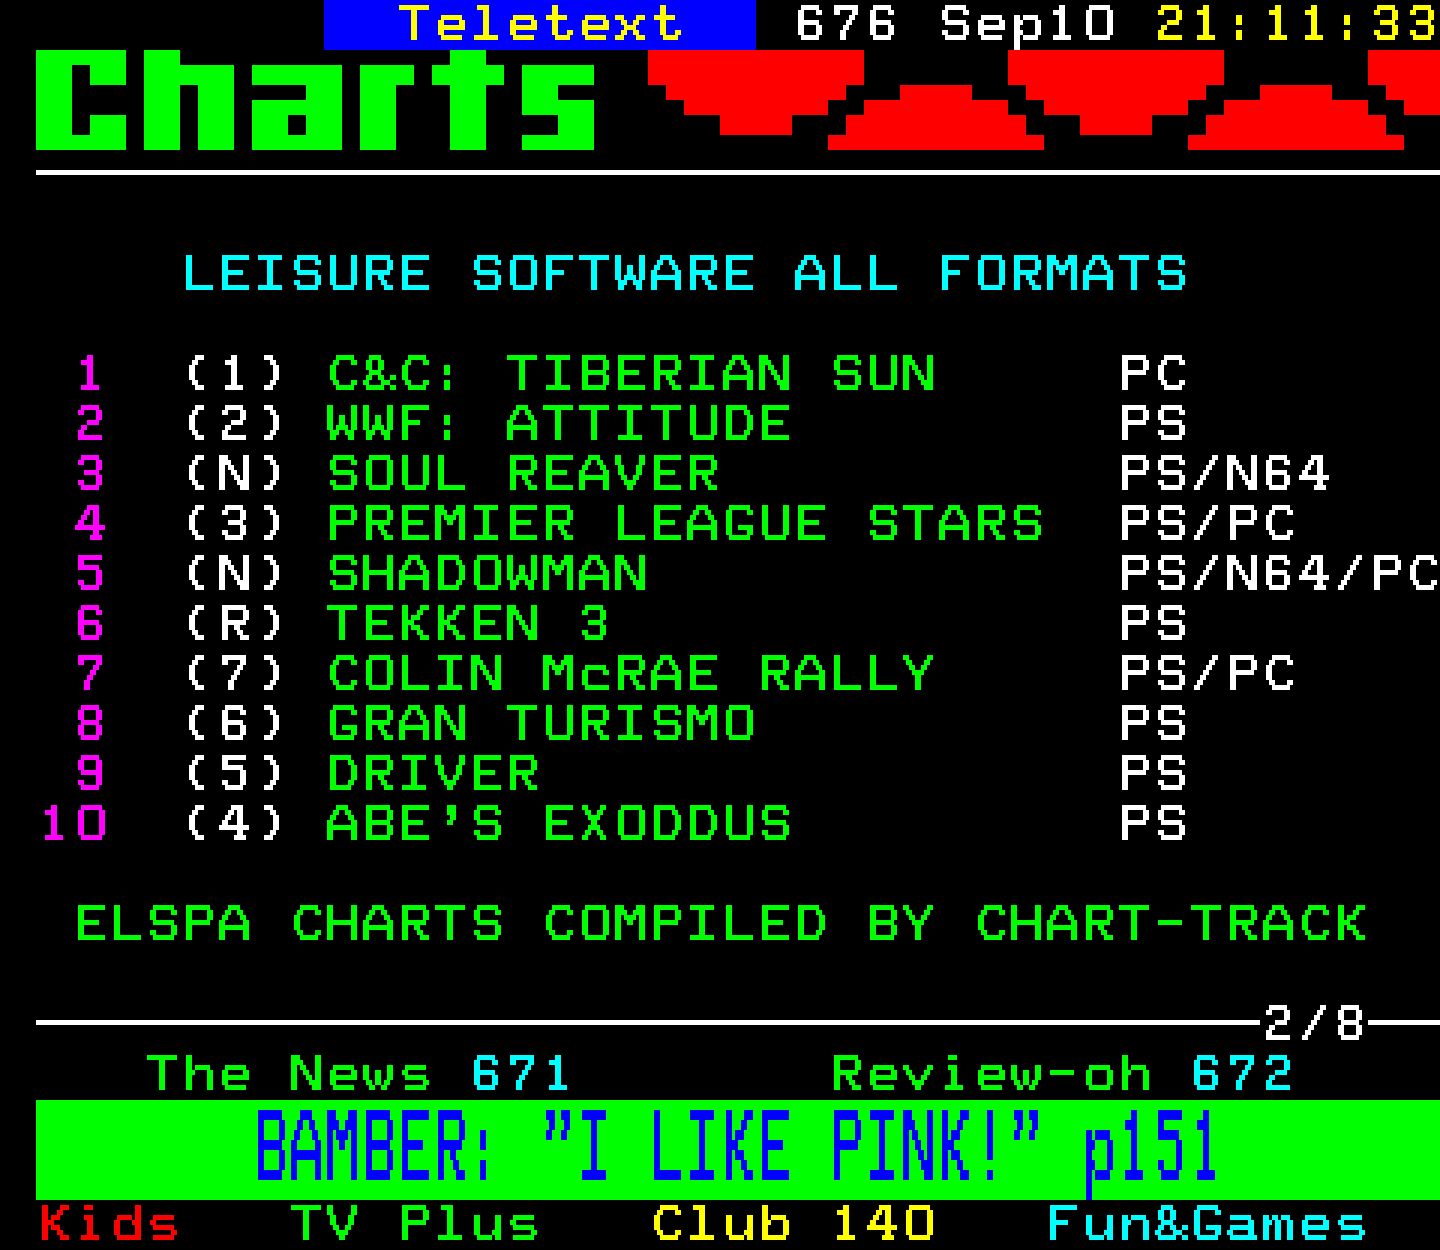Screen dimensions: 1440x1250
Task: Click the 2/8 subpage indicator
Action: pos(1314,1024)
